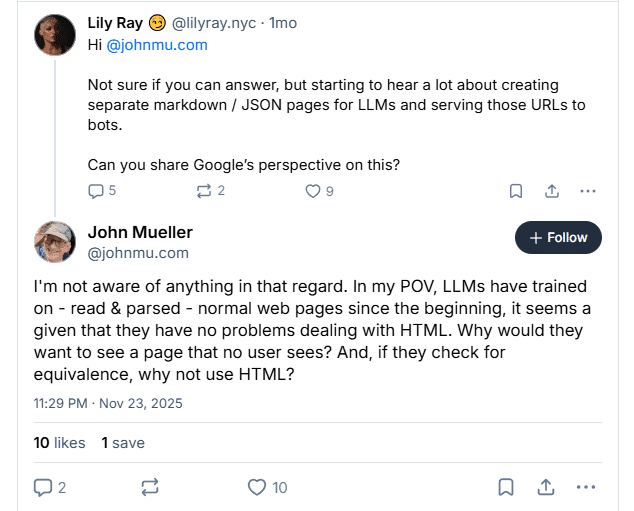Open more options on John Mueller's post
The image size is (634, 511).
[588, 487]
